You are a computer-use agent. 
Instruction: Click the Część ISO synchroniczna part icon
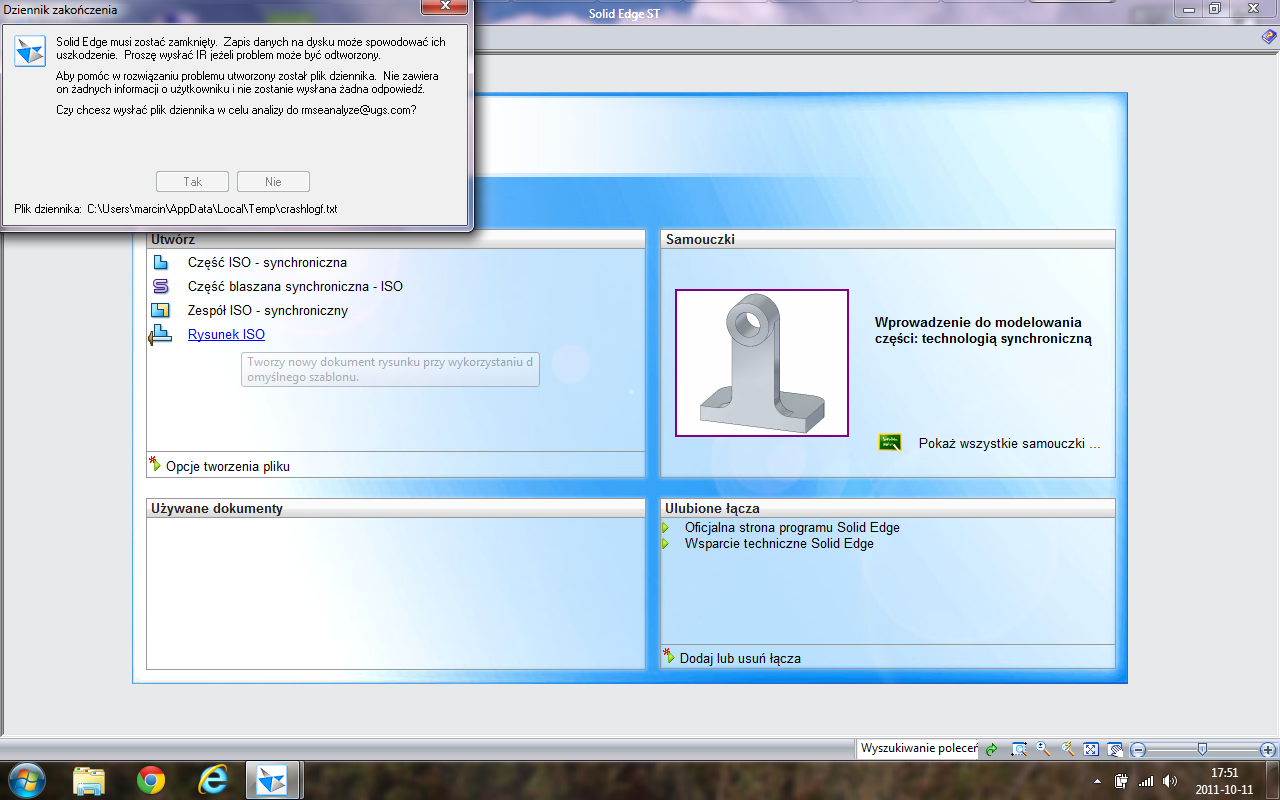[160, 263]
